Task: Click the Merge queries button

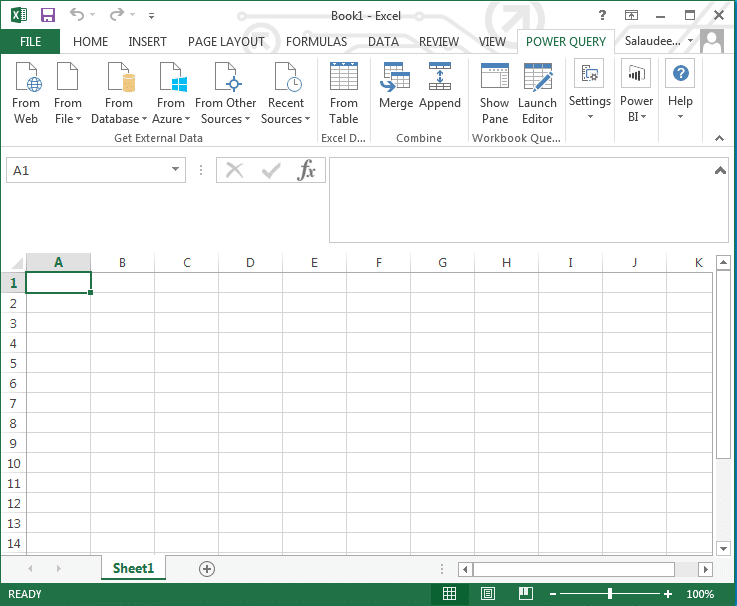Action: [x=396, y=86]
